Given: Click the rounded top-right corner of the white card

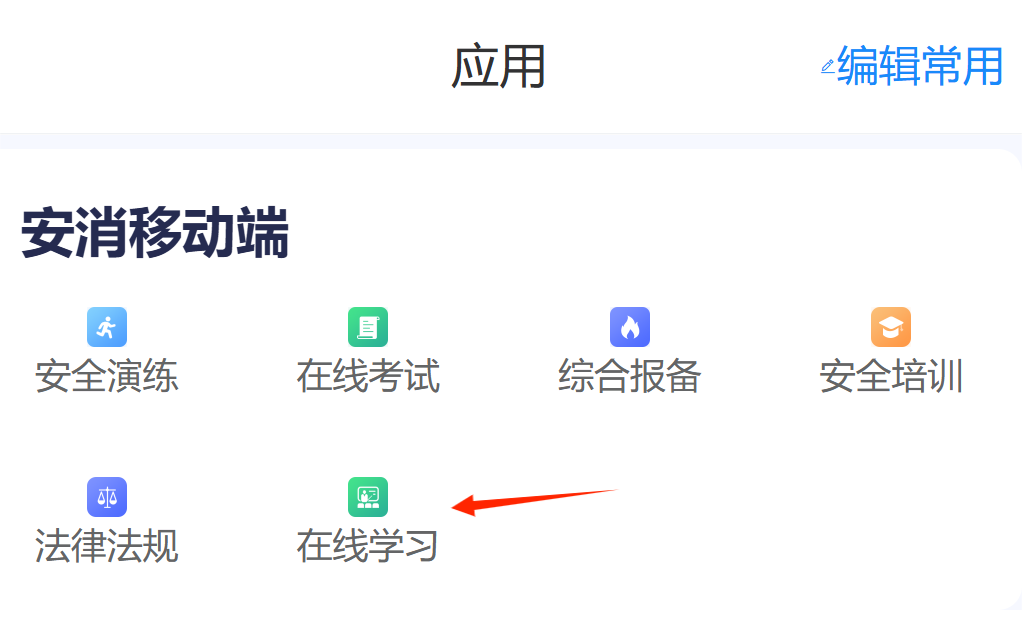Looking at the screenshot, I should point(1010,160).
